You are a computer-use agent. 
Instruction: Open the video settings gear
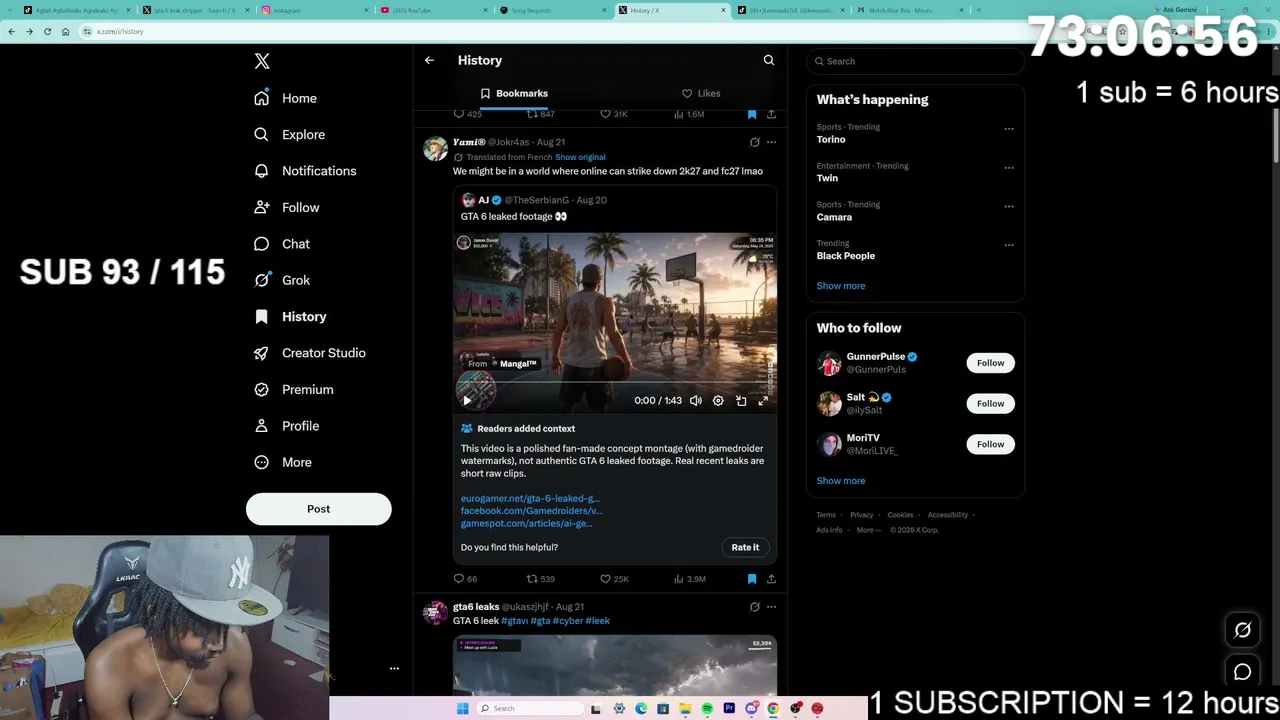pyautogui.click(x=718, y=400)
